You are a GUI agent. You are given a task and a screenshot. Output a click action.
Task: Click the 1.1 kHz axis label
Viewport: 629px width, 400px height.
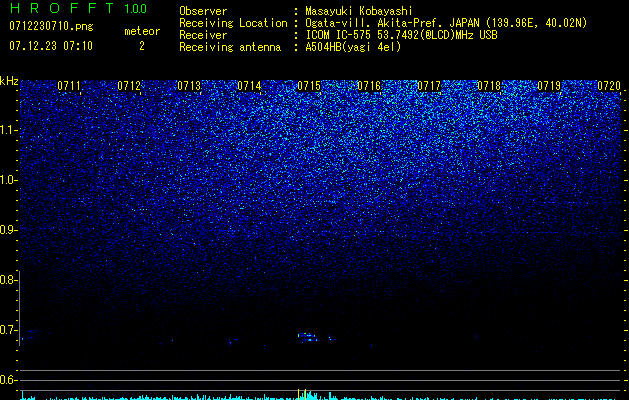[8, 130]
